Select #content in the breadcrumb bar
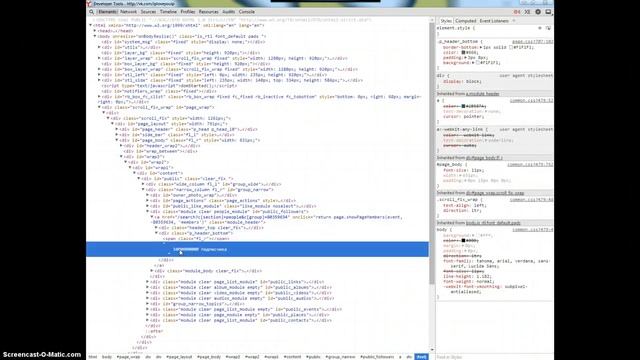 [x=292, y=357]
